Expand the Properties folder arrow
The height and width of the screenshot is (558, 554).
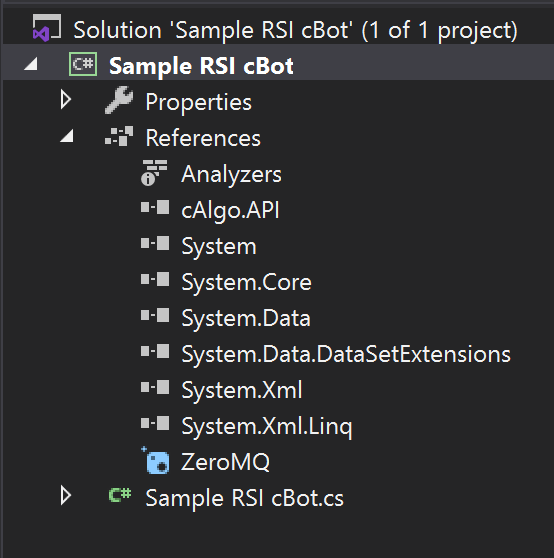[x=66, y=99]
